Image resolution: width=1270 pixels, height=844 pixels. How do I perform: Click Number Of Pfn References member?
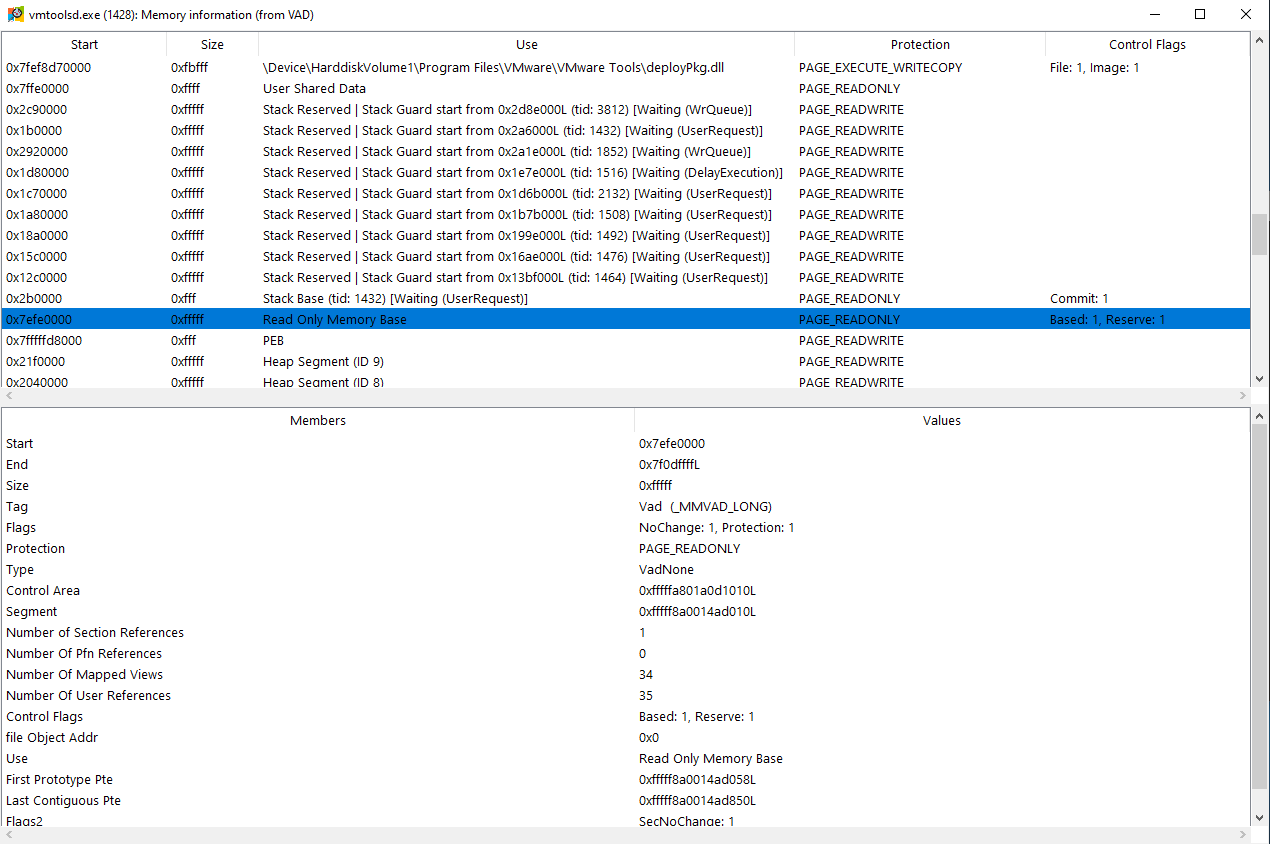[x=84, y=653]
